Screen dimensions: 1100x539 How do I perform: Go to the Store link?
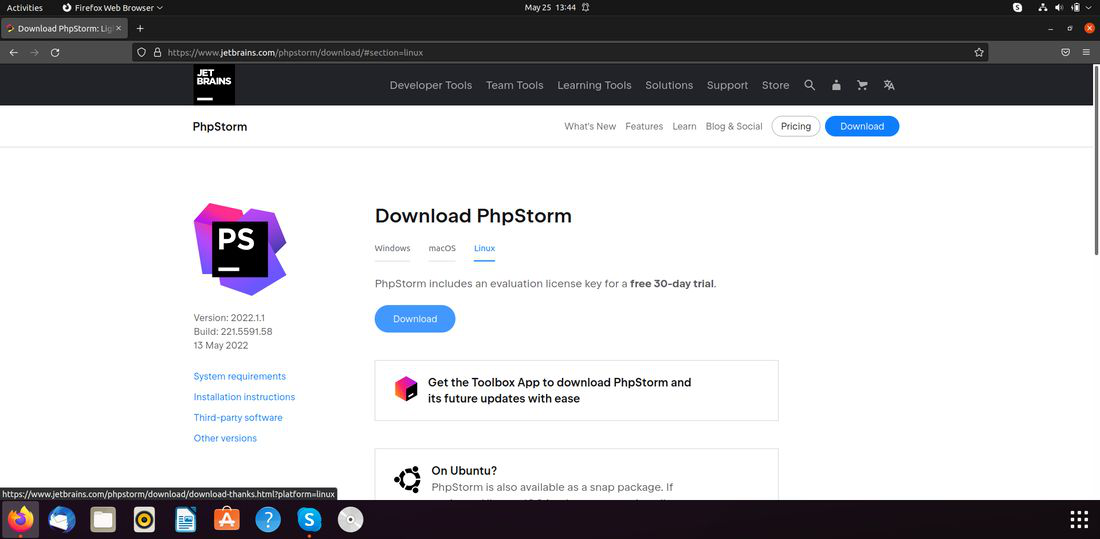[775, 85]
